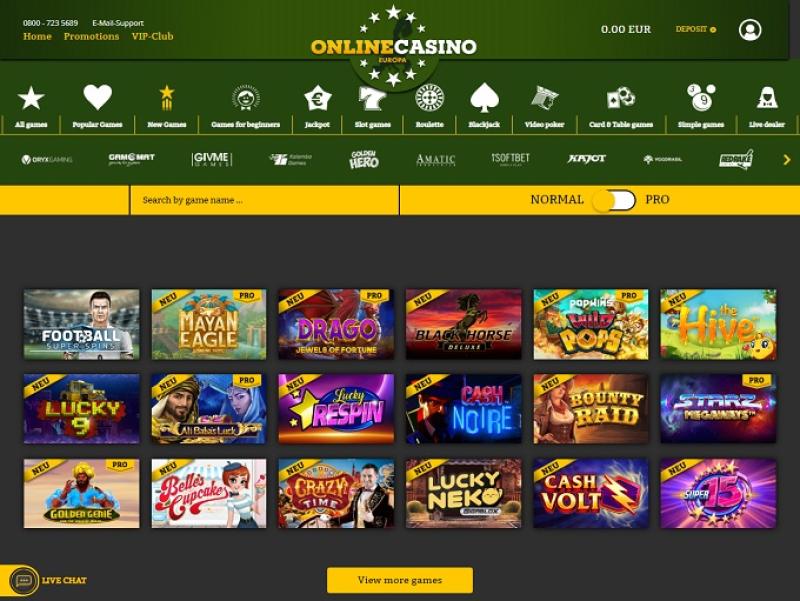Open the Promotions menu item

91,36
